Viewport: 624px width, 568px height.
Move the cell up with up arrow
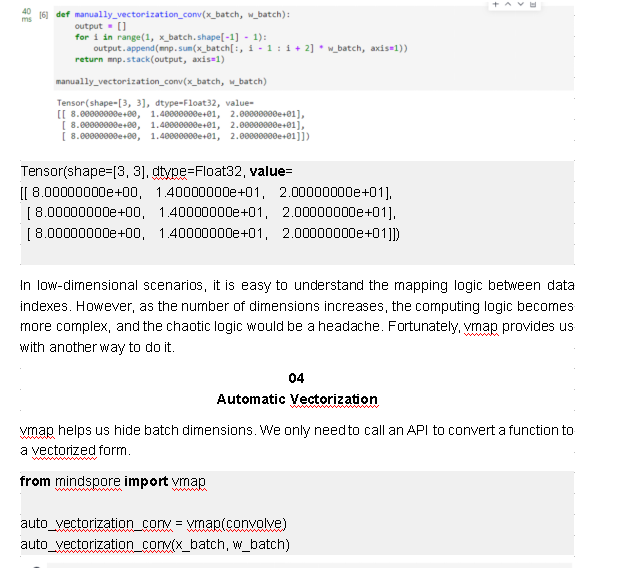click(x=507, y=6)
